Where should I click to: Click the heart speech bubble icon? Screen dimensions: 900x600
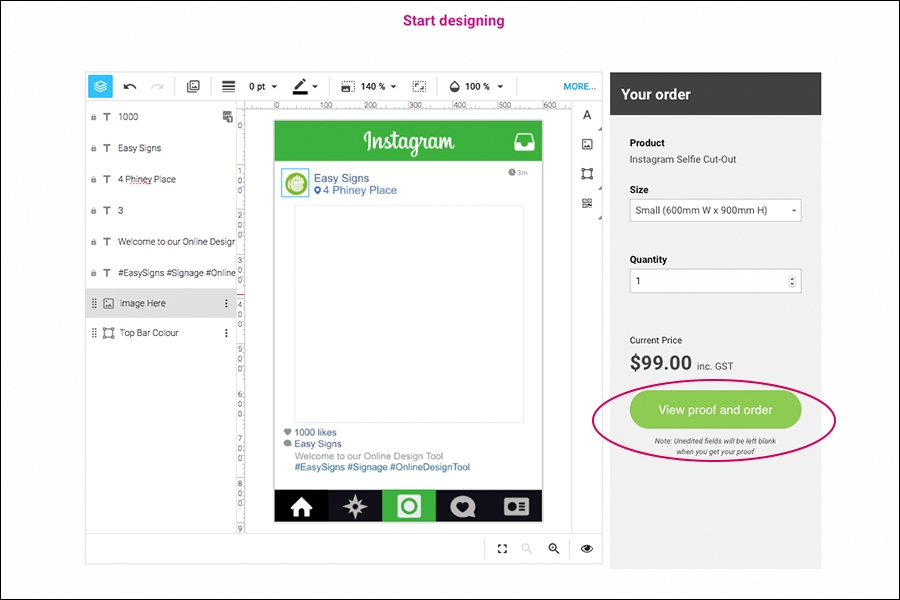tap(463, 507)
